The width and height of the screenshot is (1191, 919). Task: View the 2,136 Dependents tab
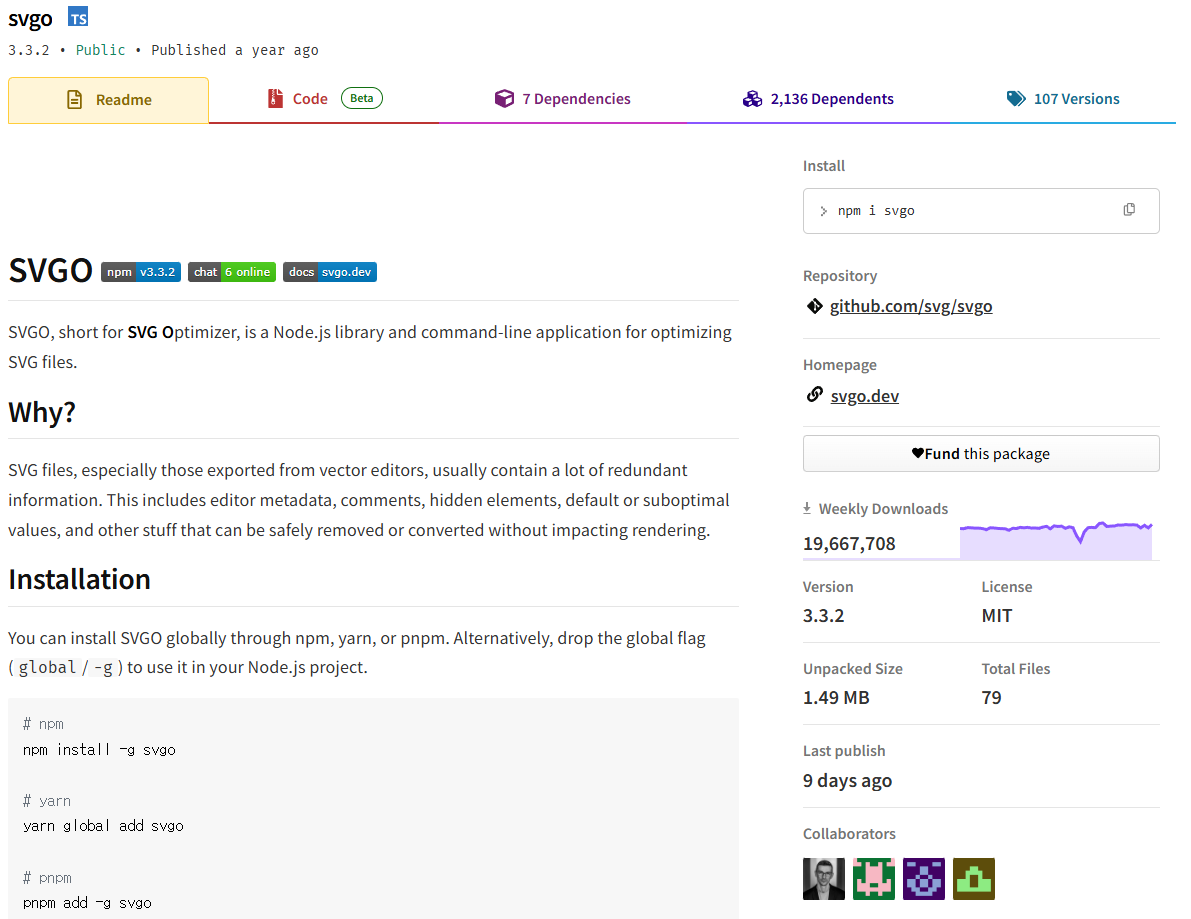click(818, 99)
